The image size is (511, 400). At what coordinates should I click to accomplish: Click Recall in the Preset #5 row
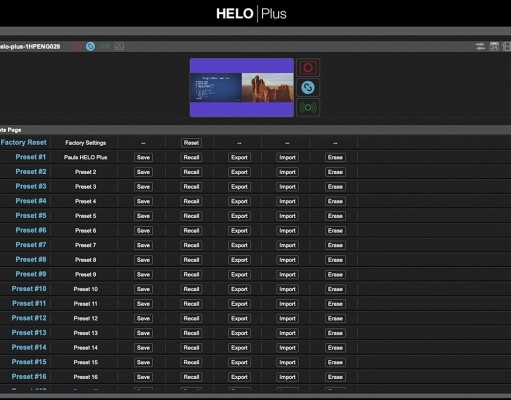[191, 216]
